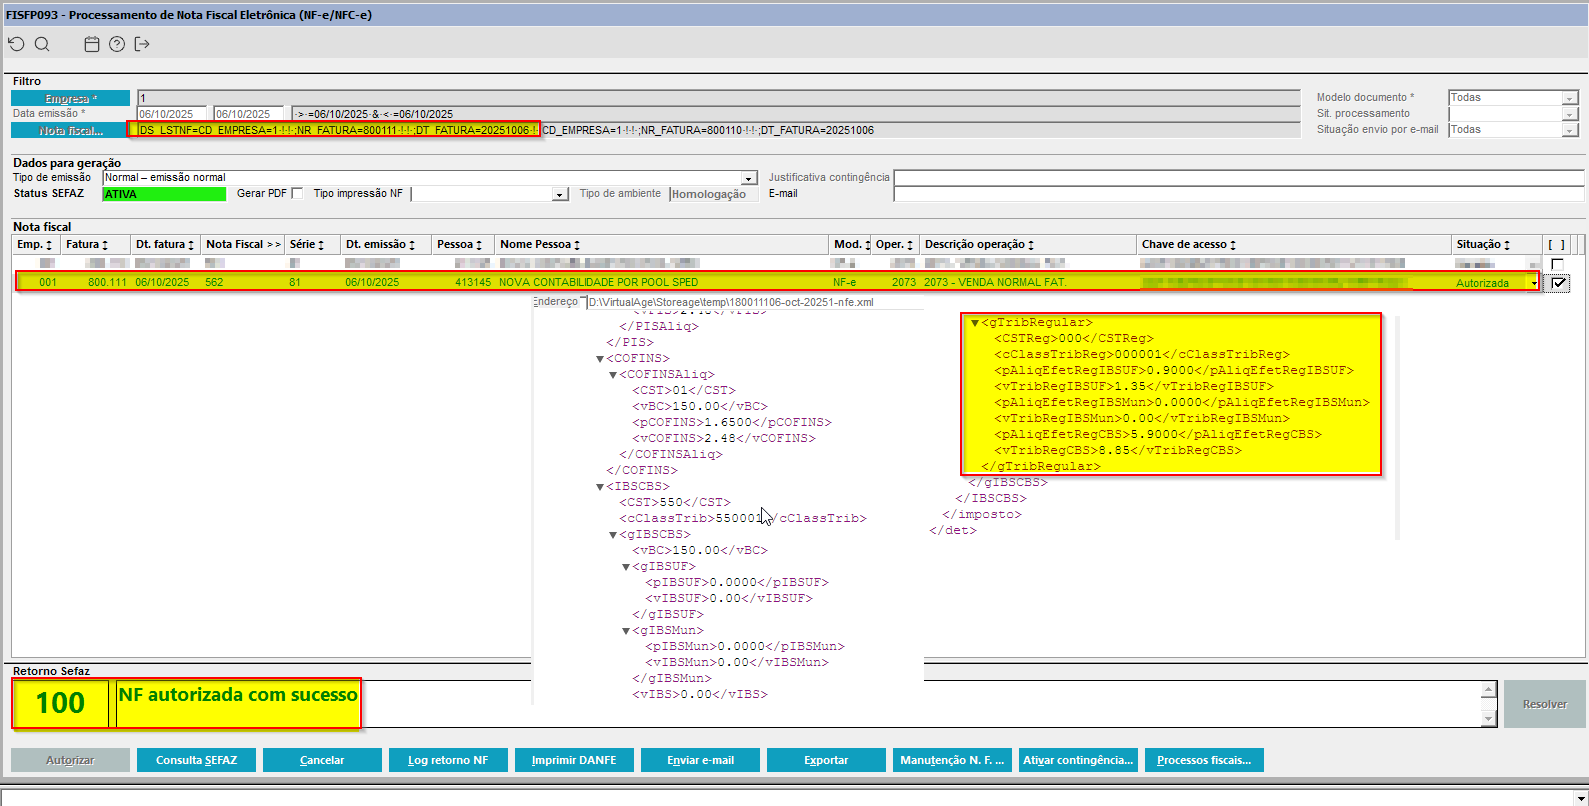Click the Imprimir DANFE button

coord(574,760)
